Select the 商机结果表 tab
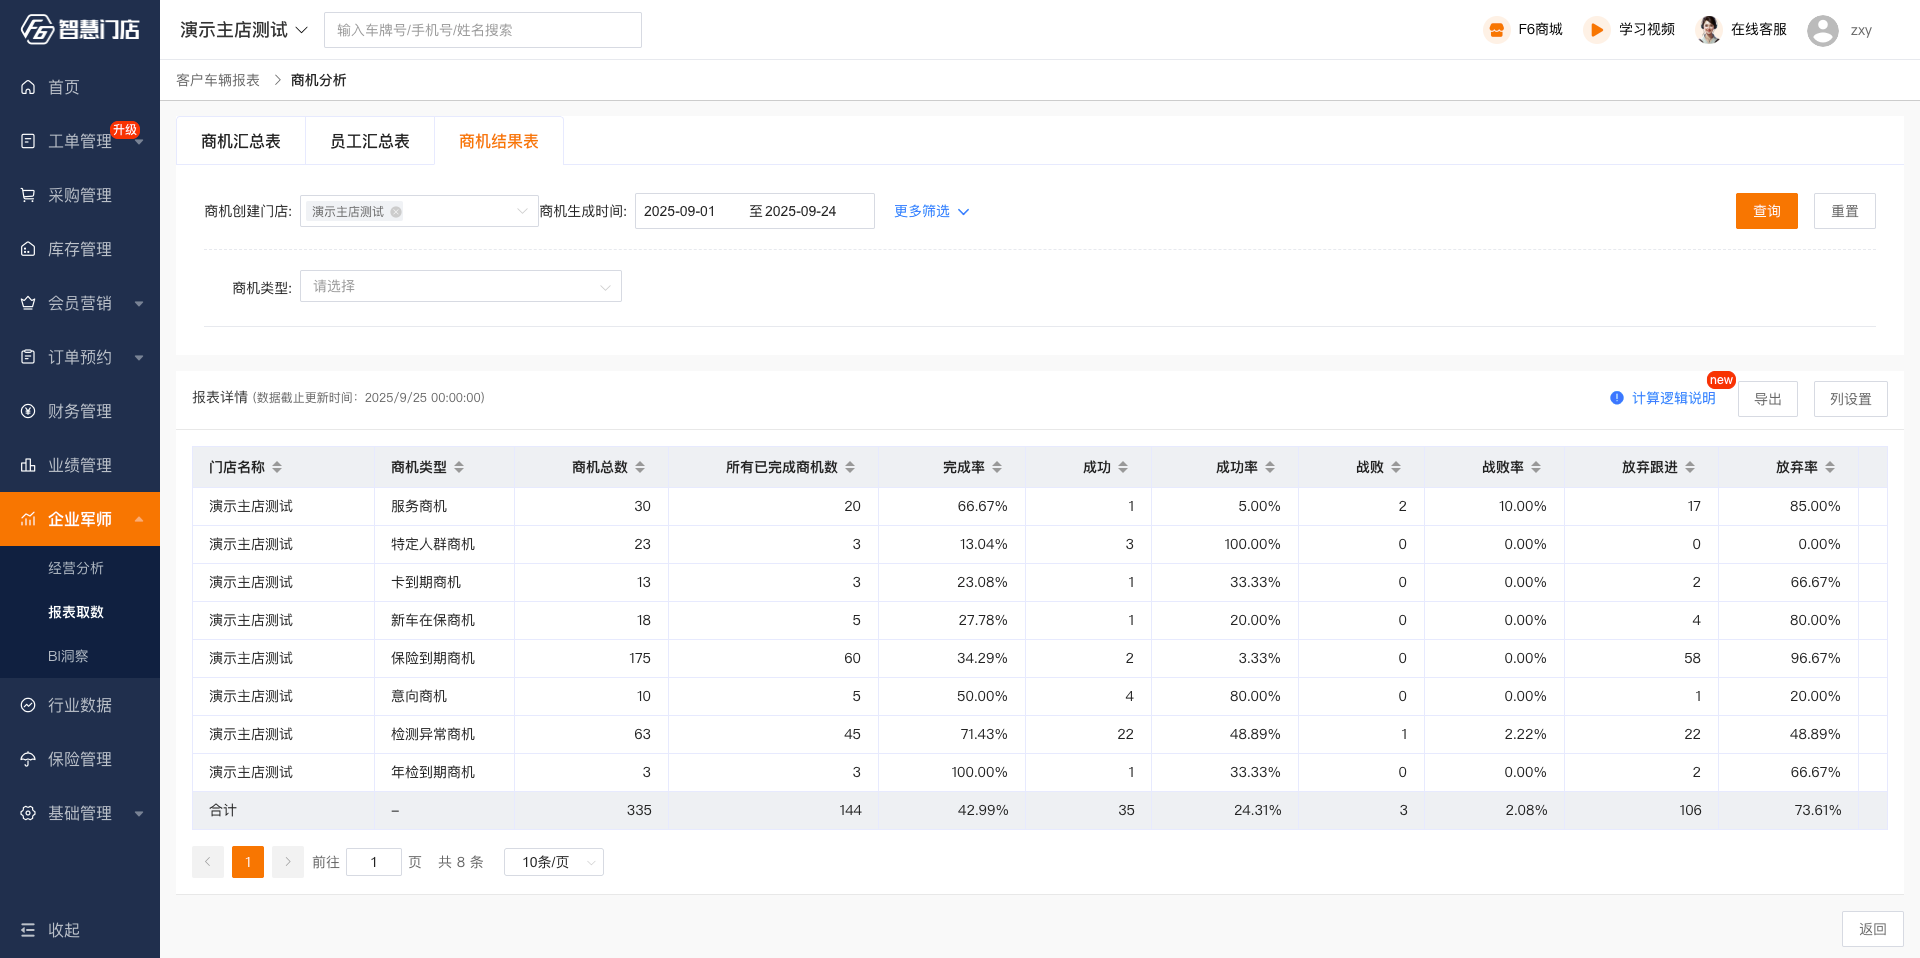 tap(499, 141)
